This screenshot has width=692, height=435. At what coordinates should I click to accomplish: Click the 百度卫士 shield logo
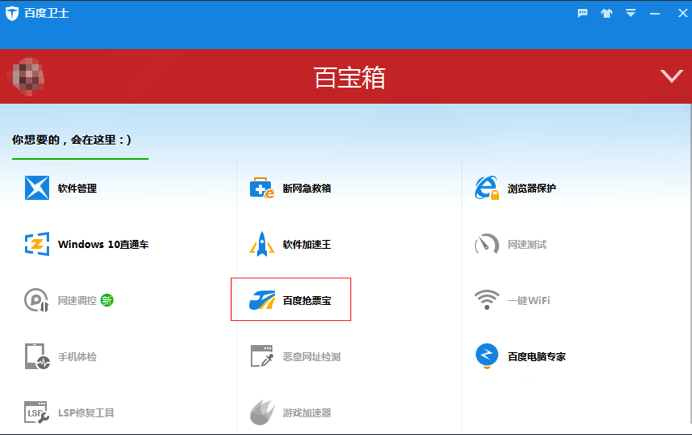[12, 13]
